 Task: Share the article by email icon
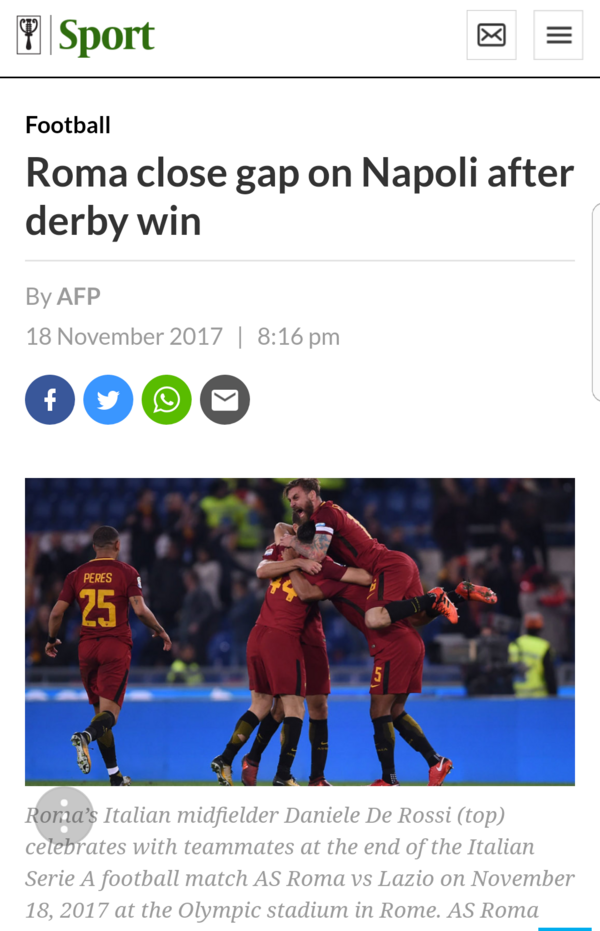(225, 400)
